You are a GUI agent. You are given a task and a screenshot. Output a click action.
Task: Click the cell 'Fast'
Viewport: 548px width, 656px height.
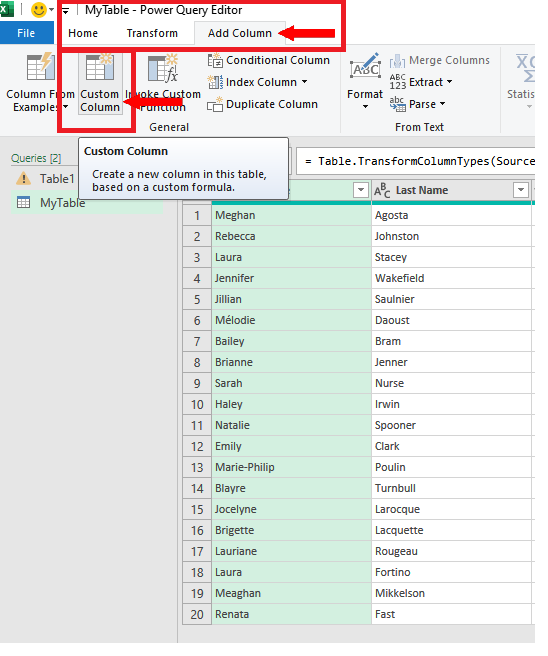[452, 615]
